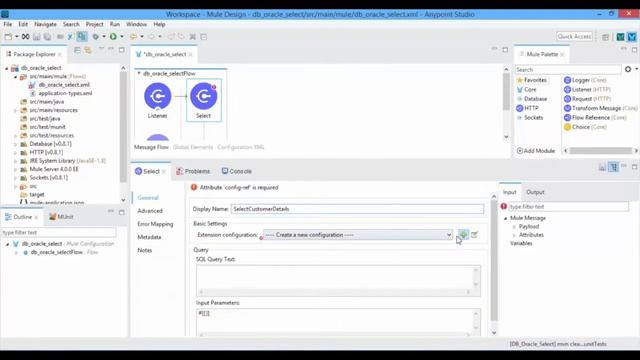
Task: Switch to the Output metadata tab
Action: pos(535,192)
